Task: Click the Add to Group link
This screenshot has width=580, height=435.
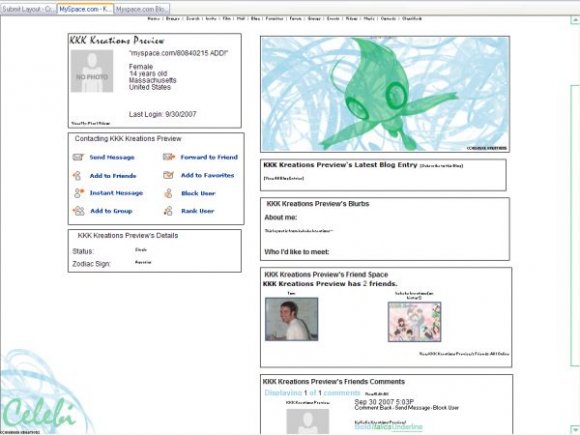Action: click(x=111, y=211)
